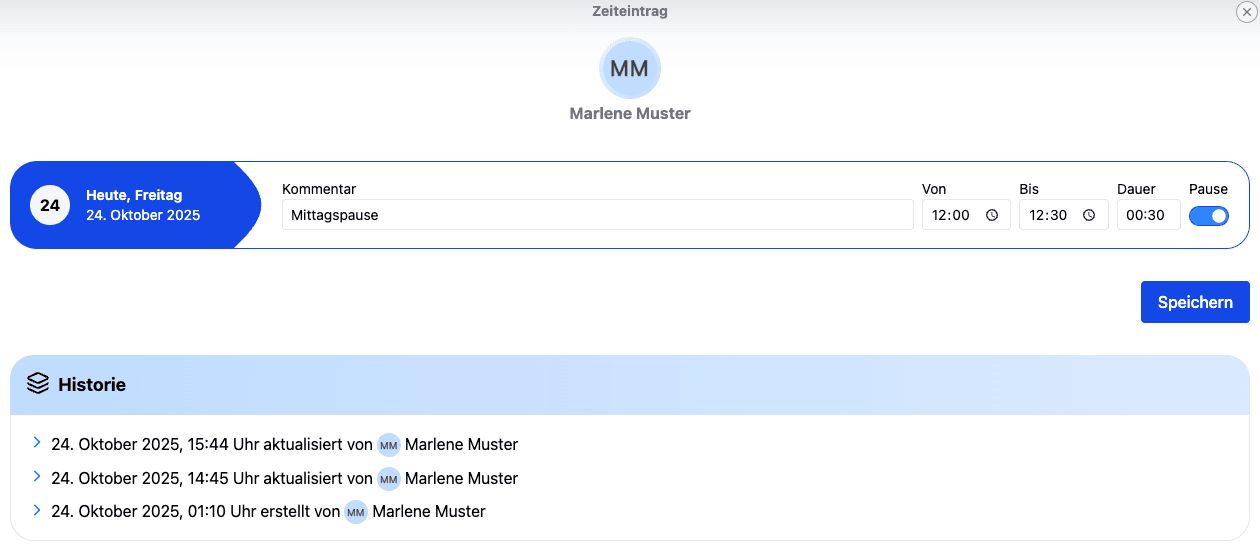The height and width of the screenshot is (557, 1260).
Task: Click the large MM avatar at top
Action: pos(630,69)
